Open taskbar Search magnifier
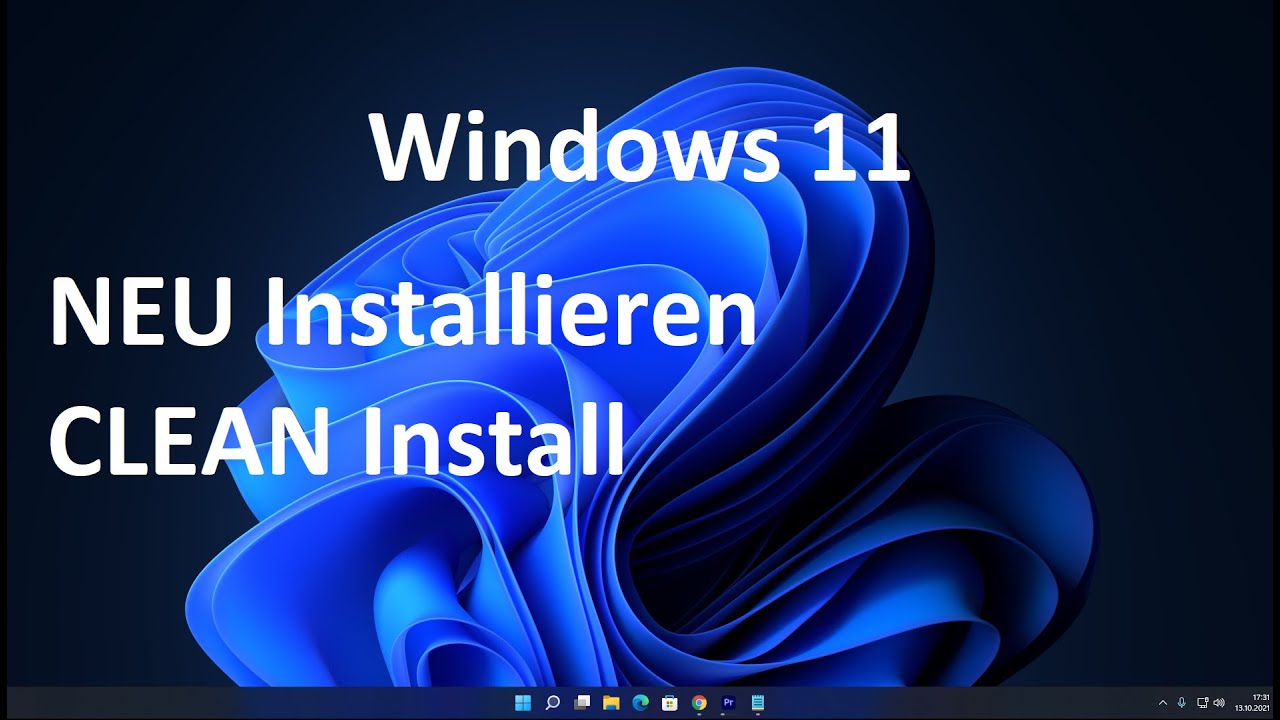Screen dimensions: 1280x720 point(553,703)
